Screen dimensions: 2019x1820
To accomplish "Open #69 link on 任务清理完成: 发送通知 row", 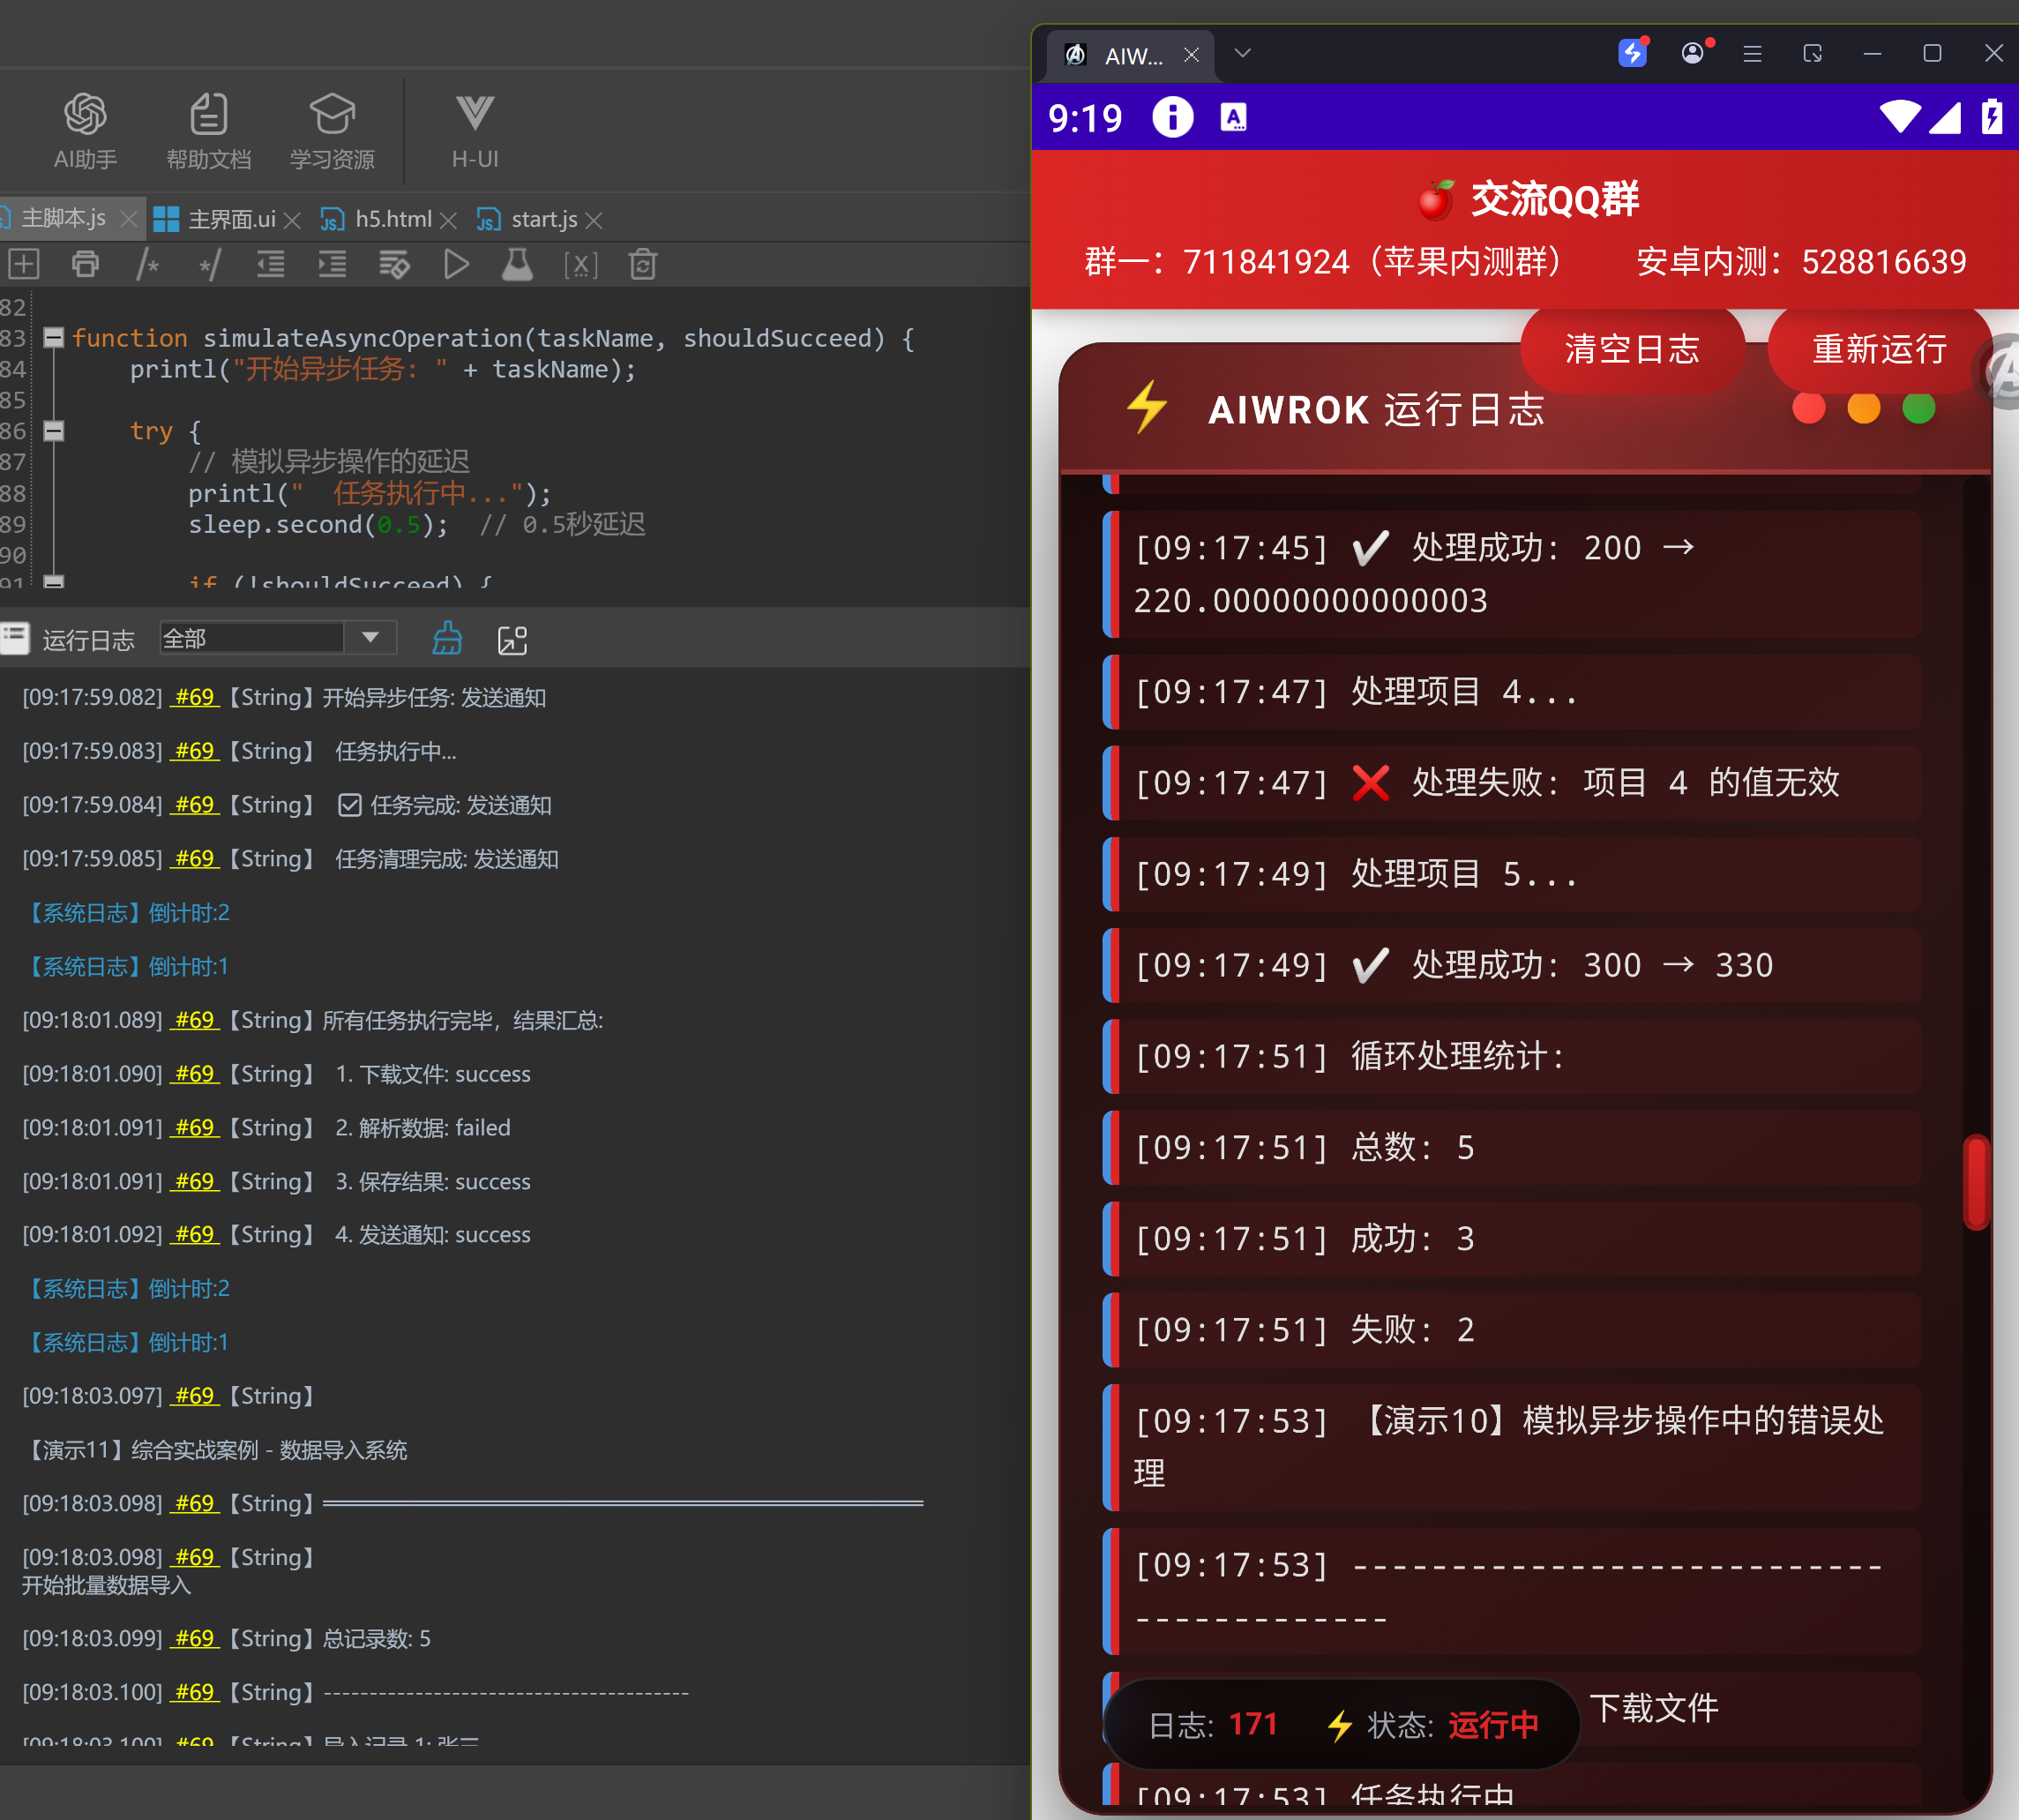I will point(195,858).
